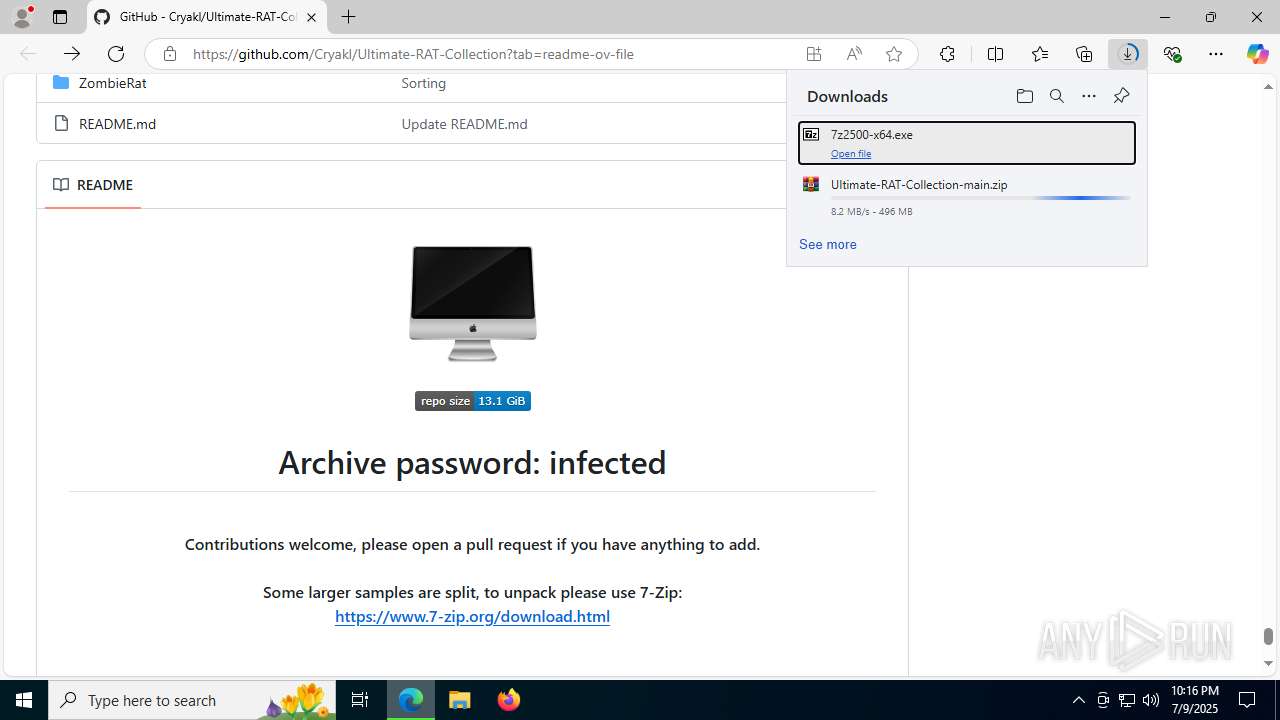Select the 7z2500-x64.exe download entry
This screenshot has width=1280, height=720.
966,143
